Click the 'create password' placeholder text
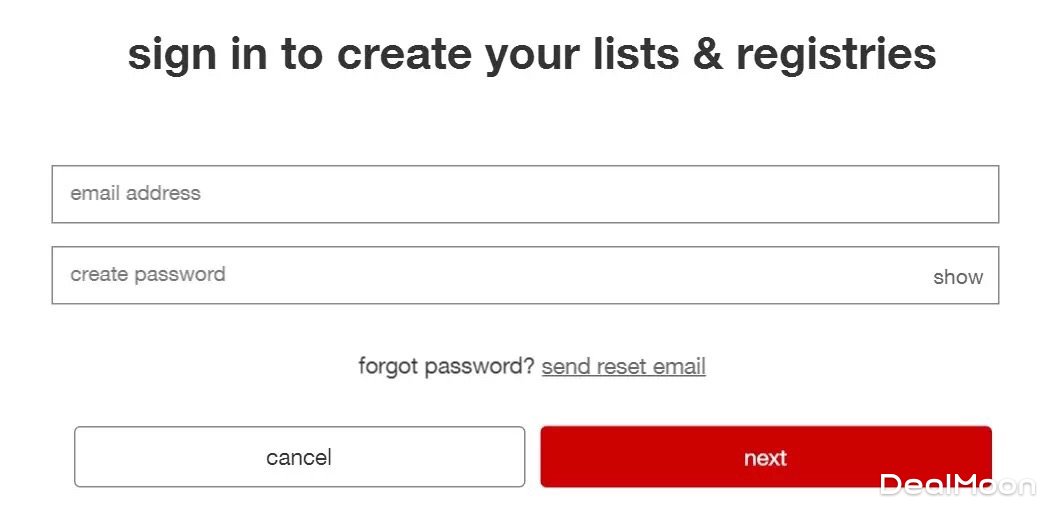 [147, 274]
